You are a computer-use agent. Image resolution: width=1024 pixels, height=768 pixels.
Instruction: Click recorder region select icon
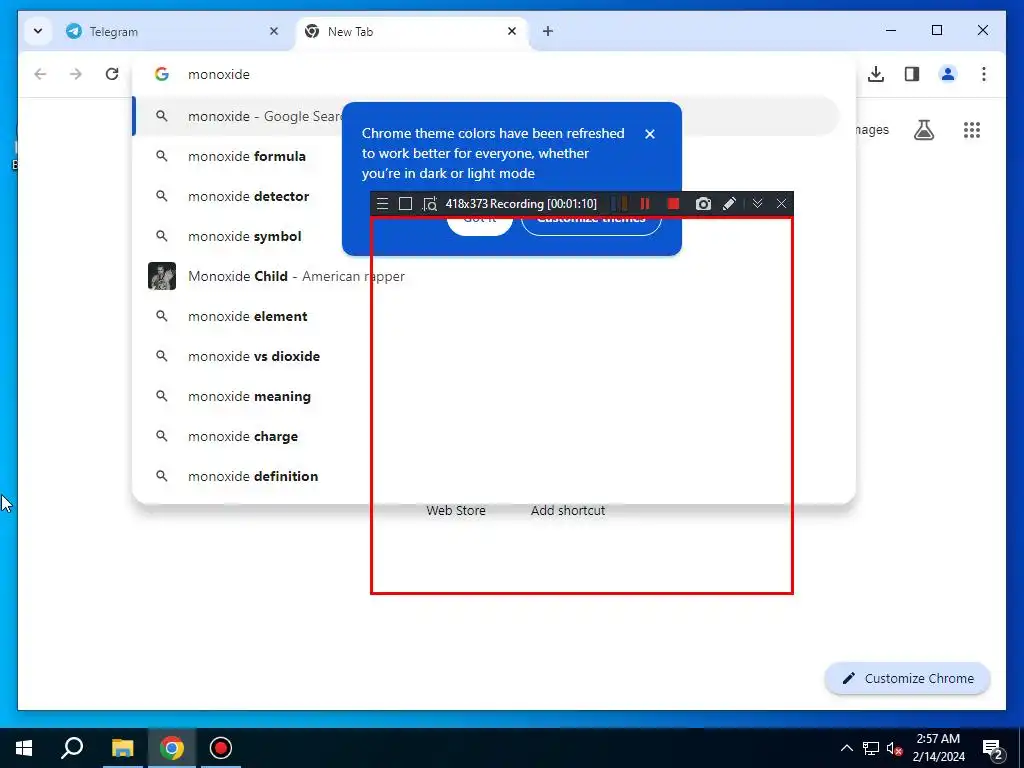(429, 204)
